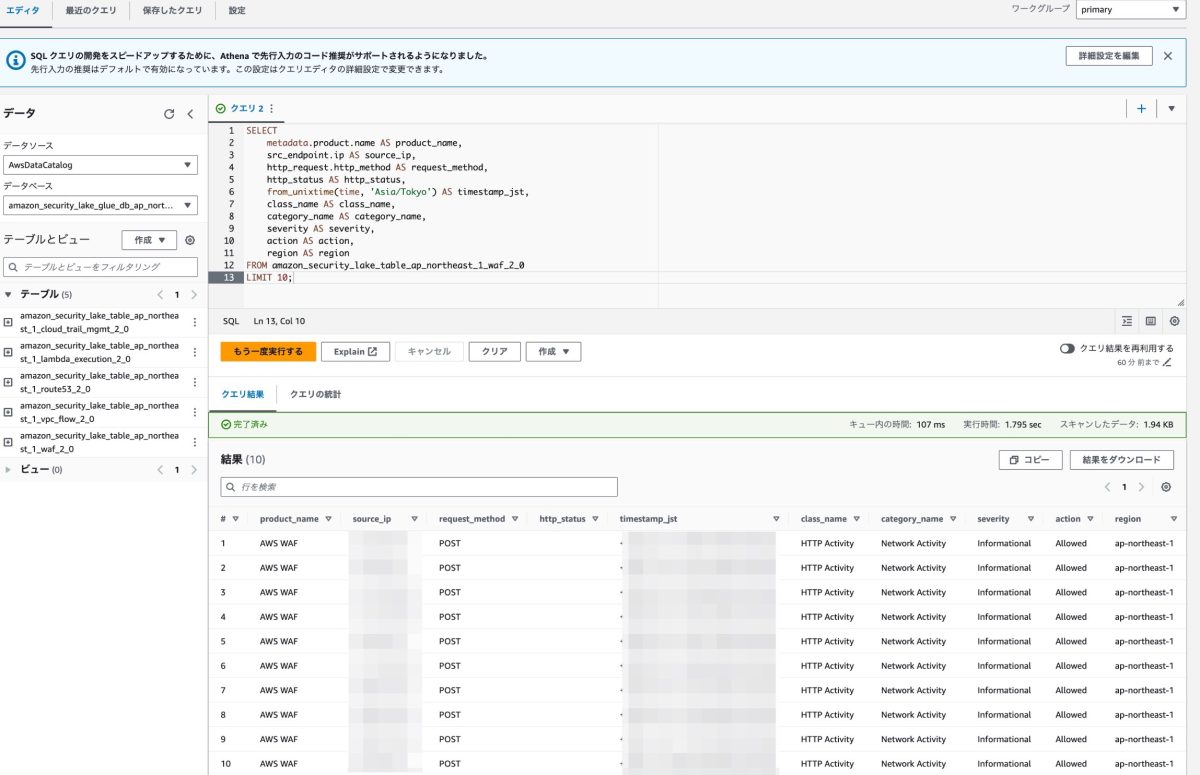The width and height of the screenshot is (1200, 775).
Task: Open the data source AwsDataCatalog dropdown
Action: point(100,165)
